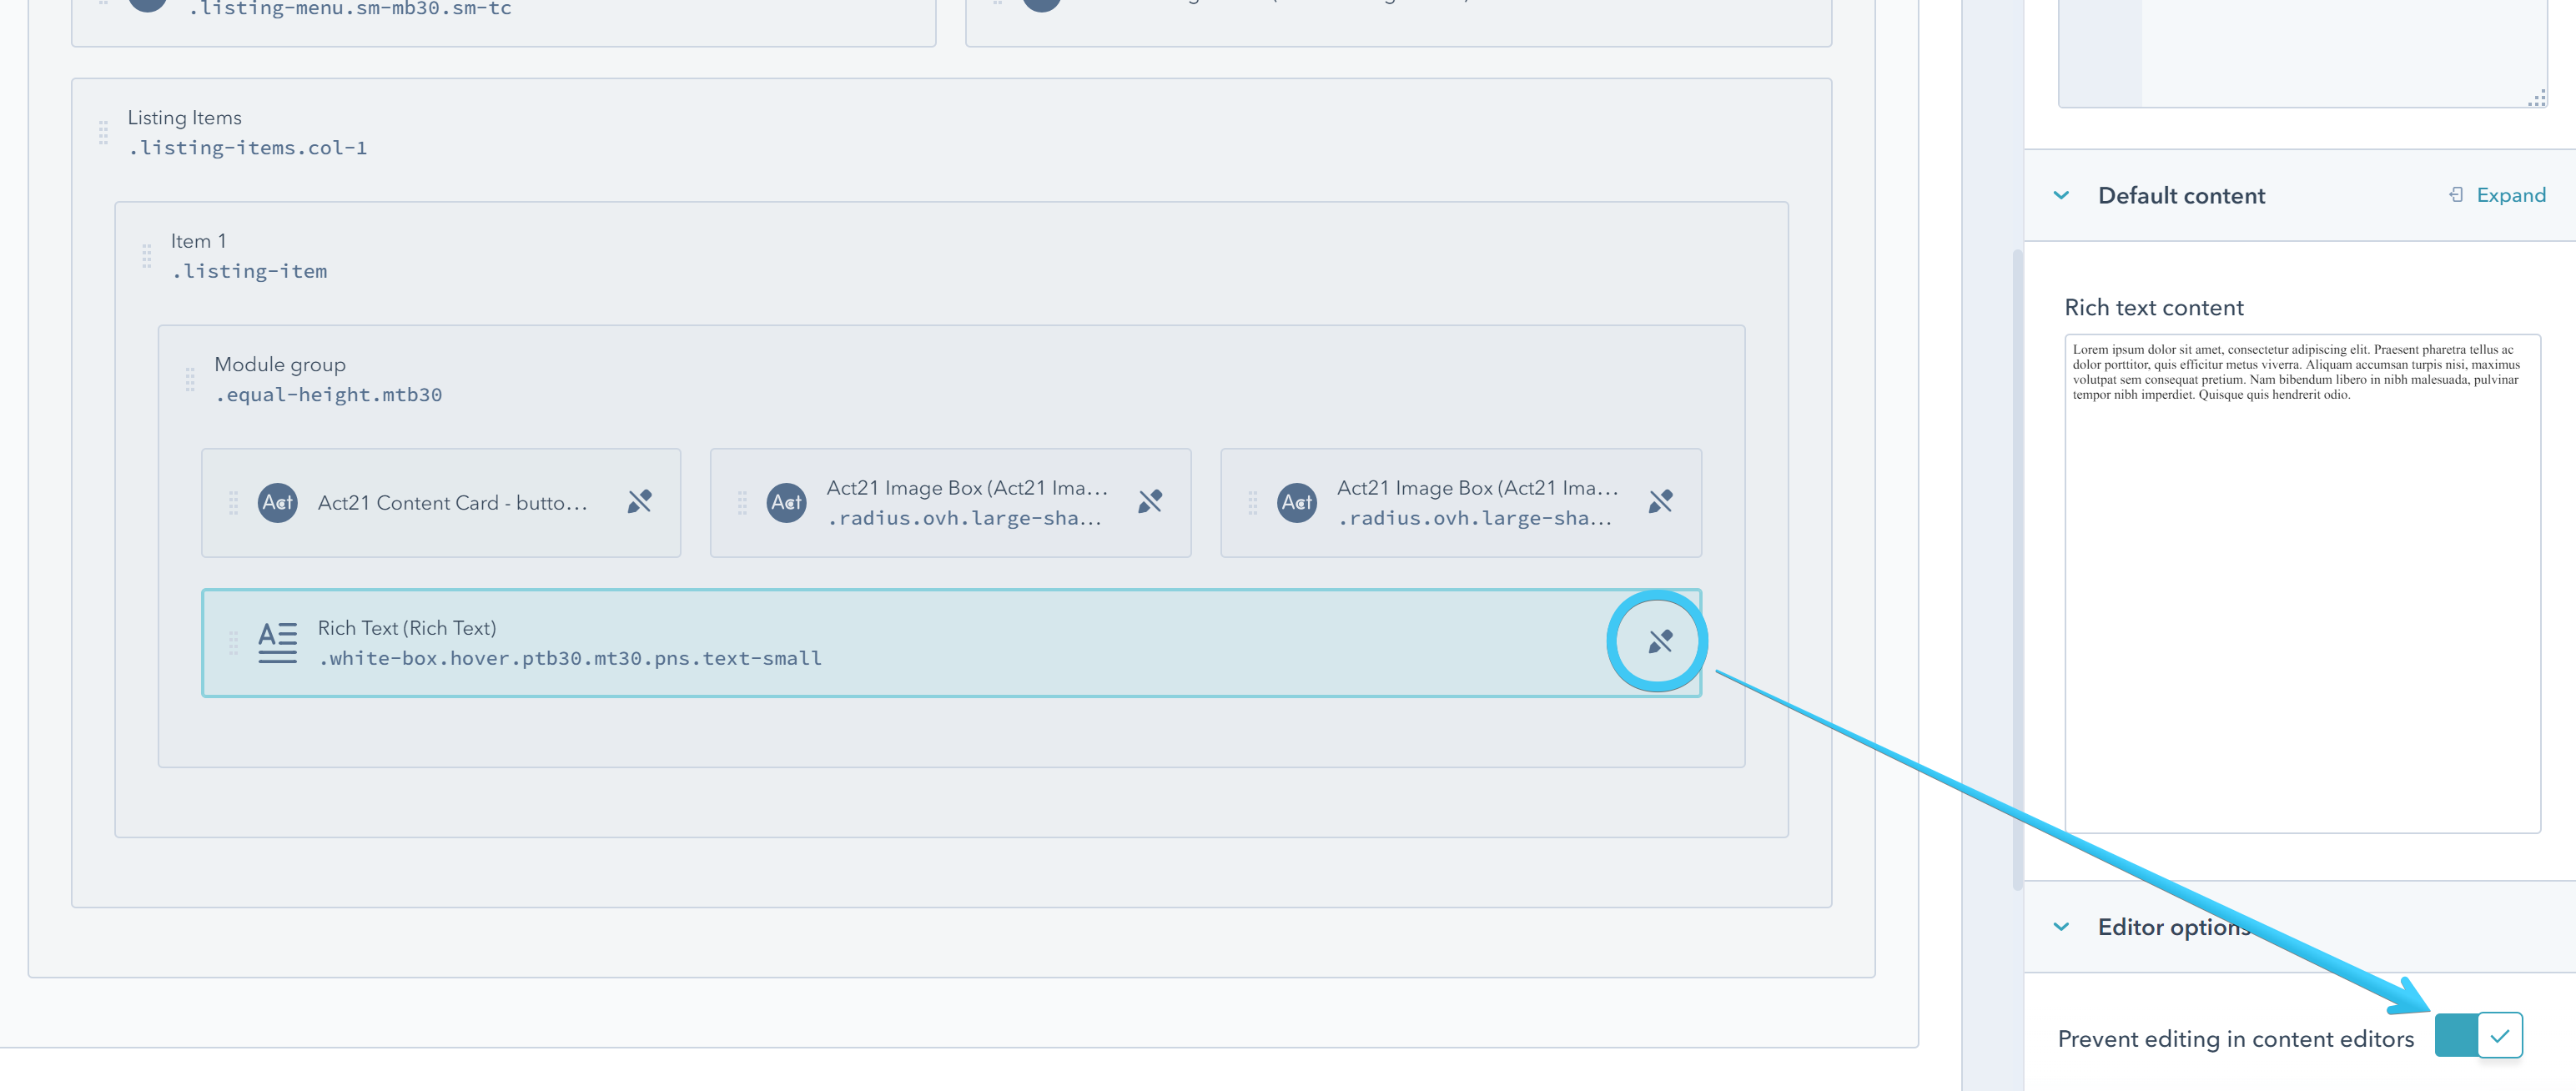Collapse the Default content section chevron
The width and height of the screenshot is (2576, 1091).
pos(2061,195)
